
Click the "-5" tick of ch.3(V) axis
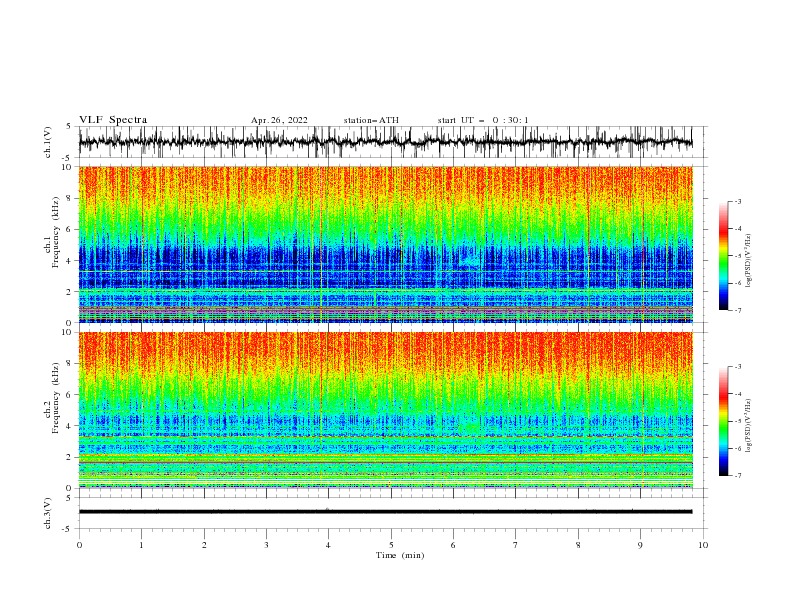point(68,529)
